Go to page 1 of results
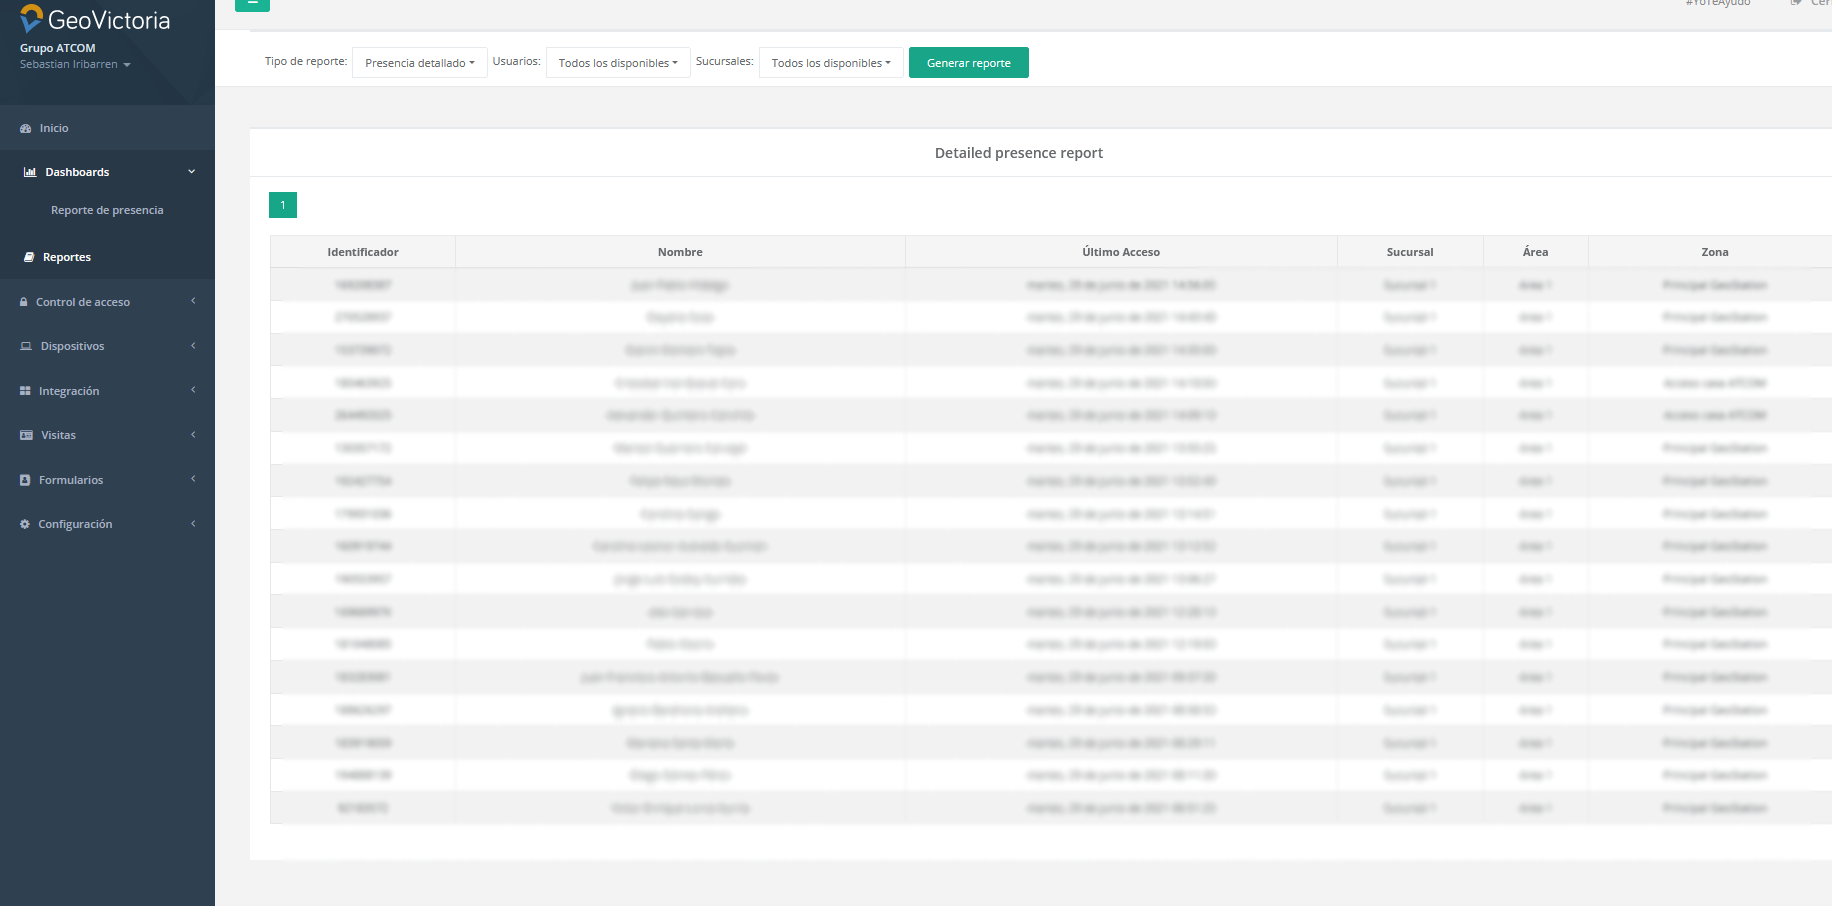The height and width of the screenshot is (906, 1832). coord(283,205)
